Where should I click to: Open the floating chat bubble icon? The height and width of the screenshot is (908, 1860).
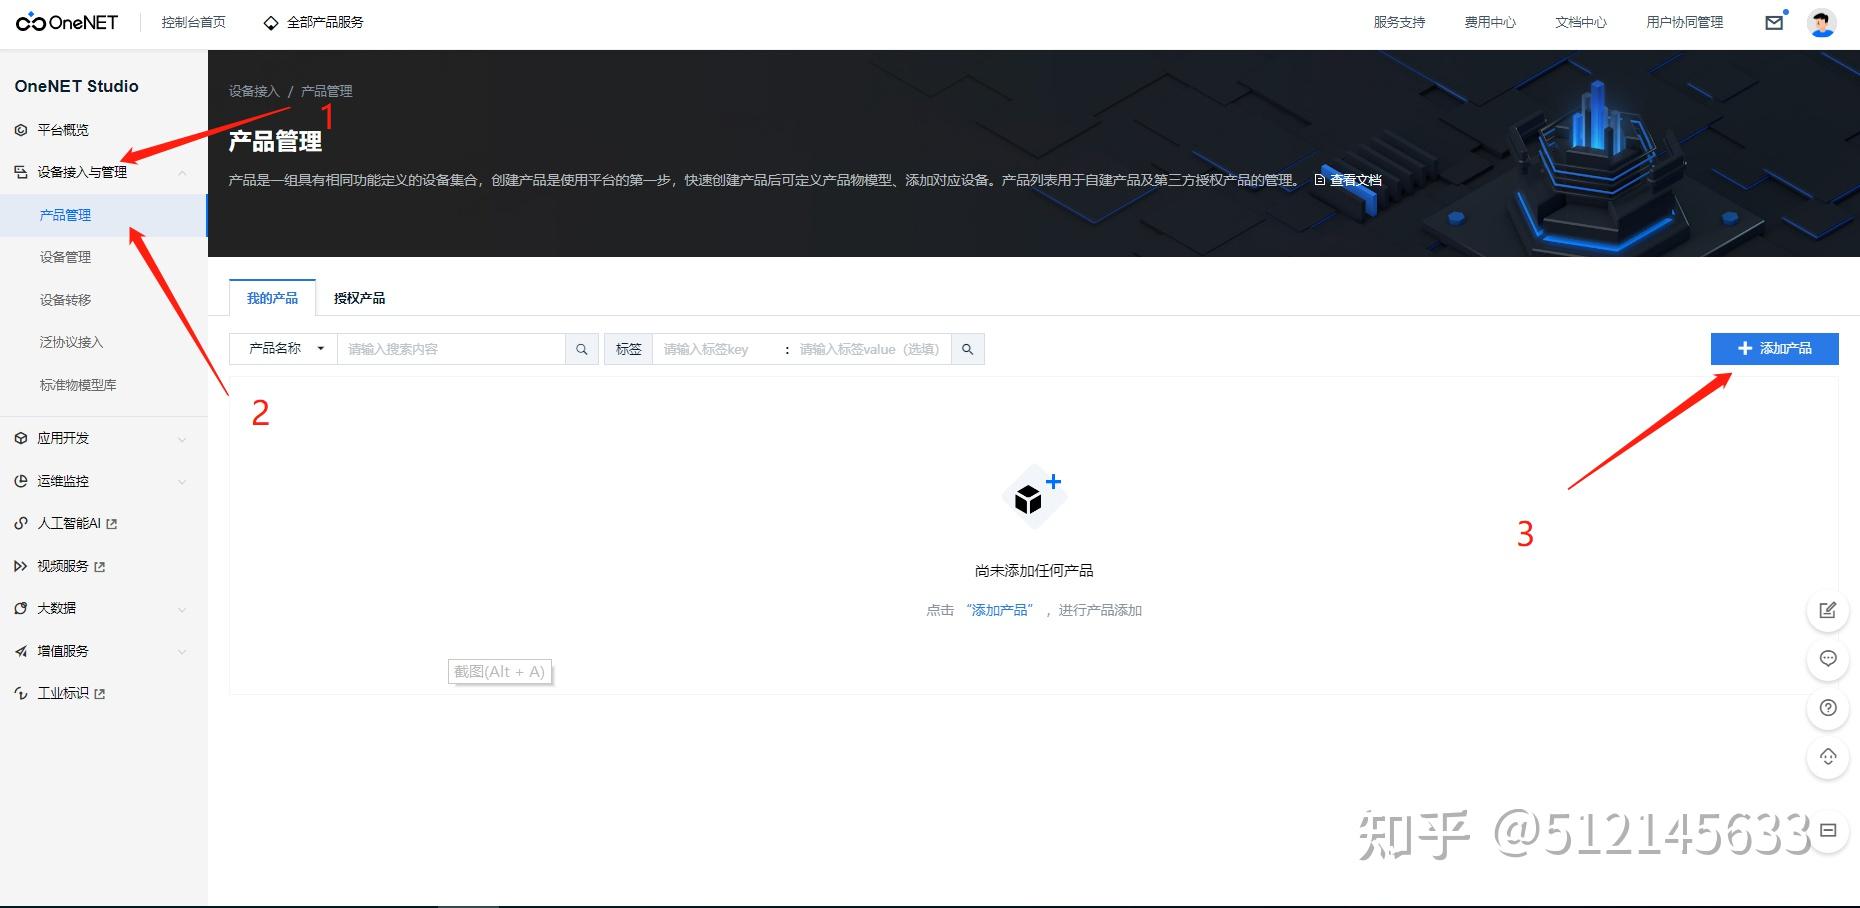(x=1828, y=659)
